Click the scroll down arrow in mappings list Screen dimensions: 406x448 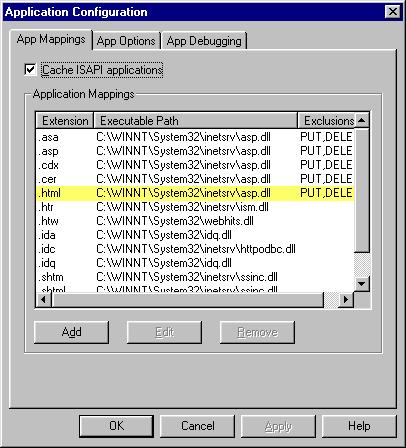(362, 284)
